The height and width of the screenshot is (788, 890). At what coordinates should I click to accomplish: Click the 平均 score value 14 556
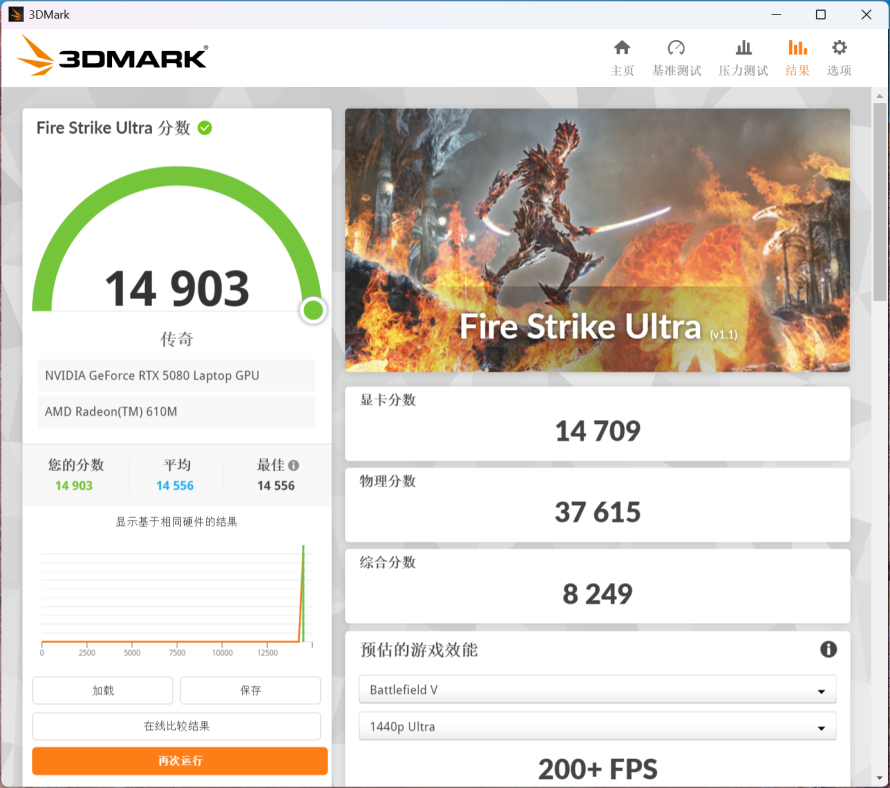[x=175, y=485]
